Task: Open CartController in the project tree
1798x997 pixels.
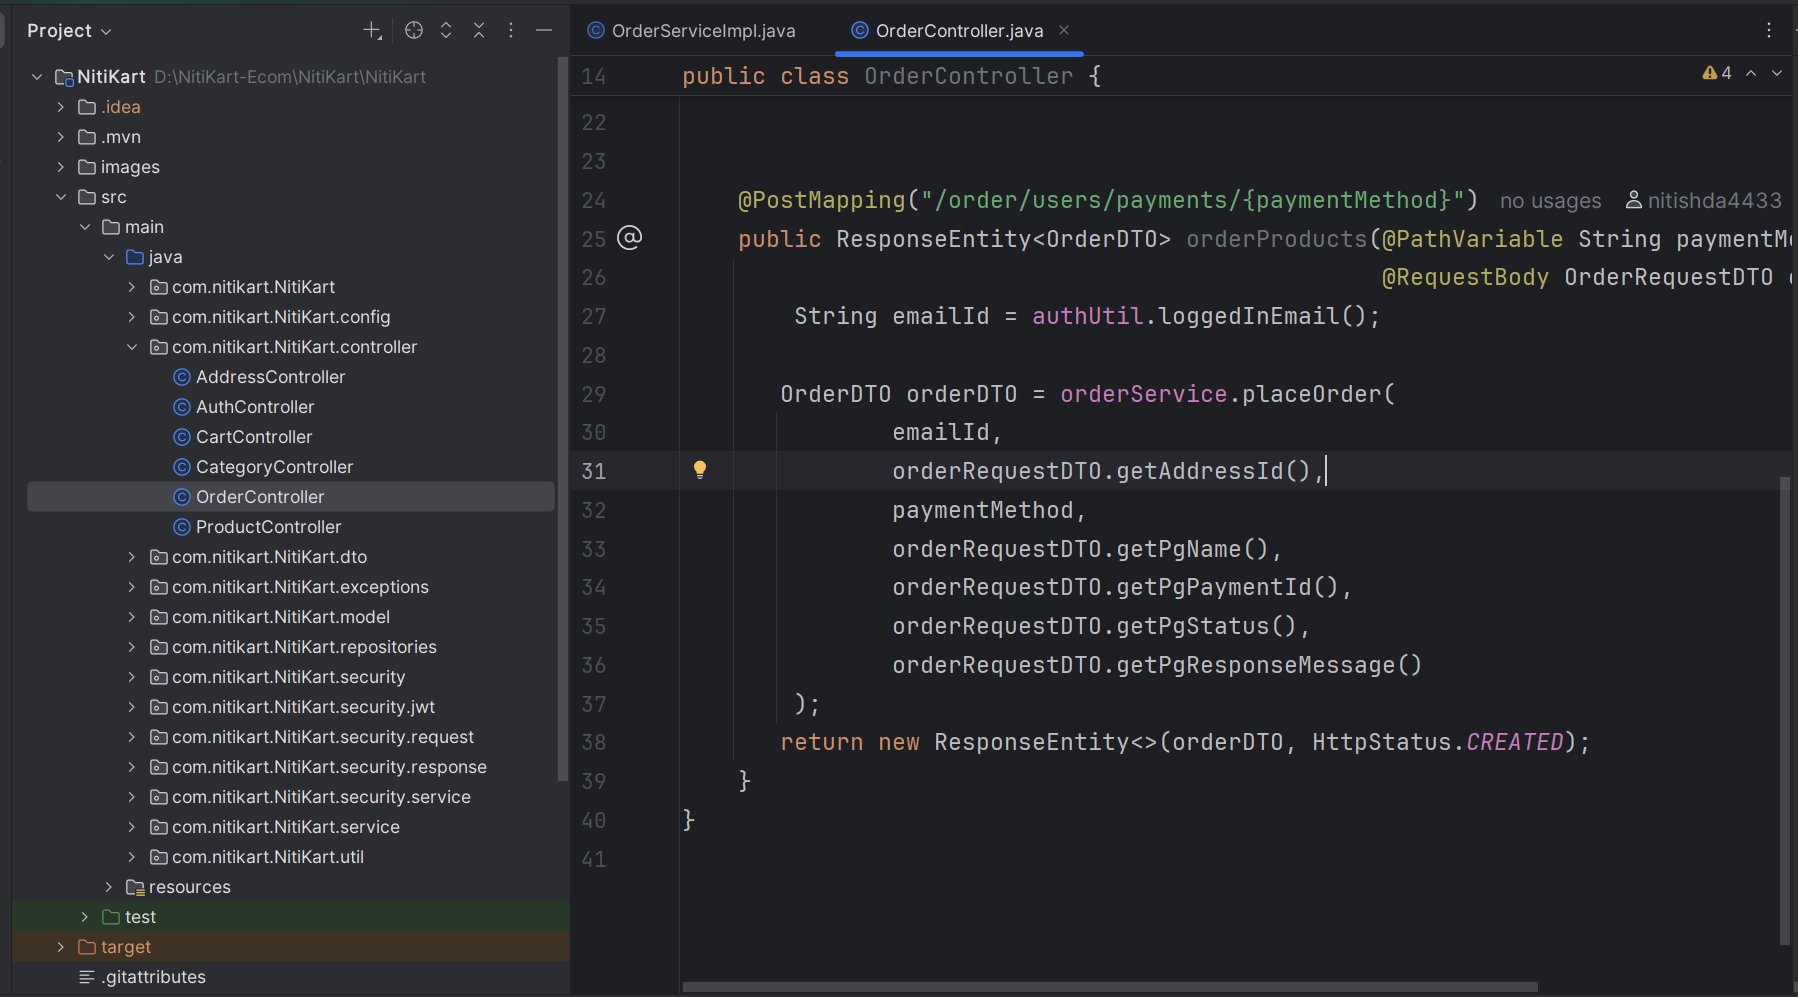Action: click(254, 437)
